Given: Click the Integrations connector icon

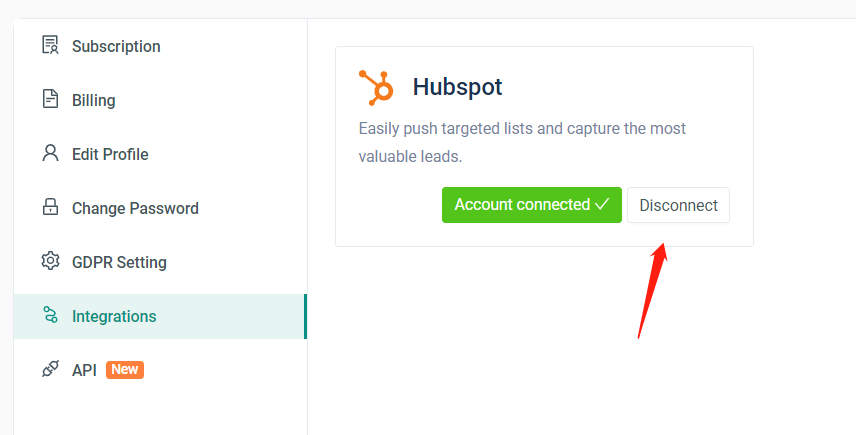Looking at the screenshot, I should coord(50,316).
